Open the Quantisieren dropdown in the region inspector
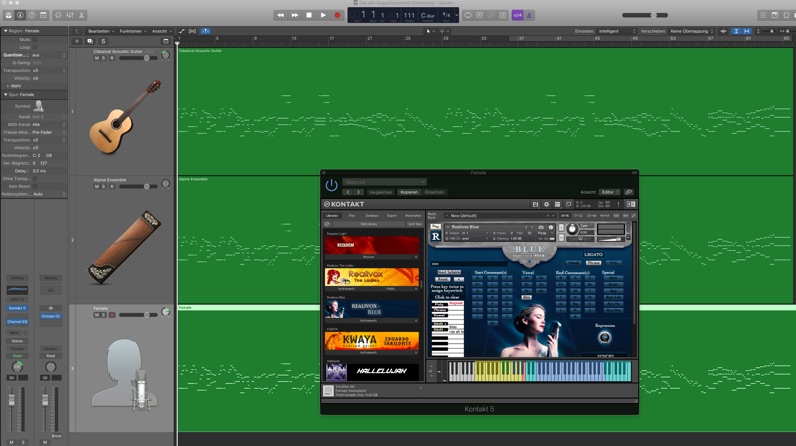Screen dimensions: 796x446 (x=49, y=55)
